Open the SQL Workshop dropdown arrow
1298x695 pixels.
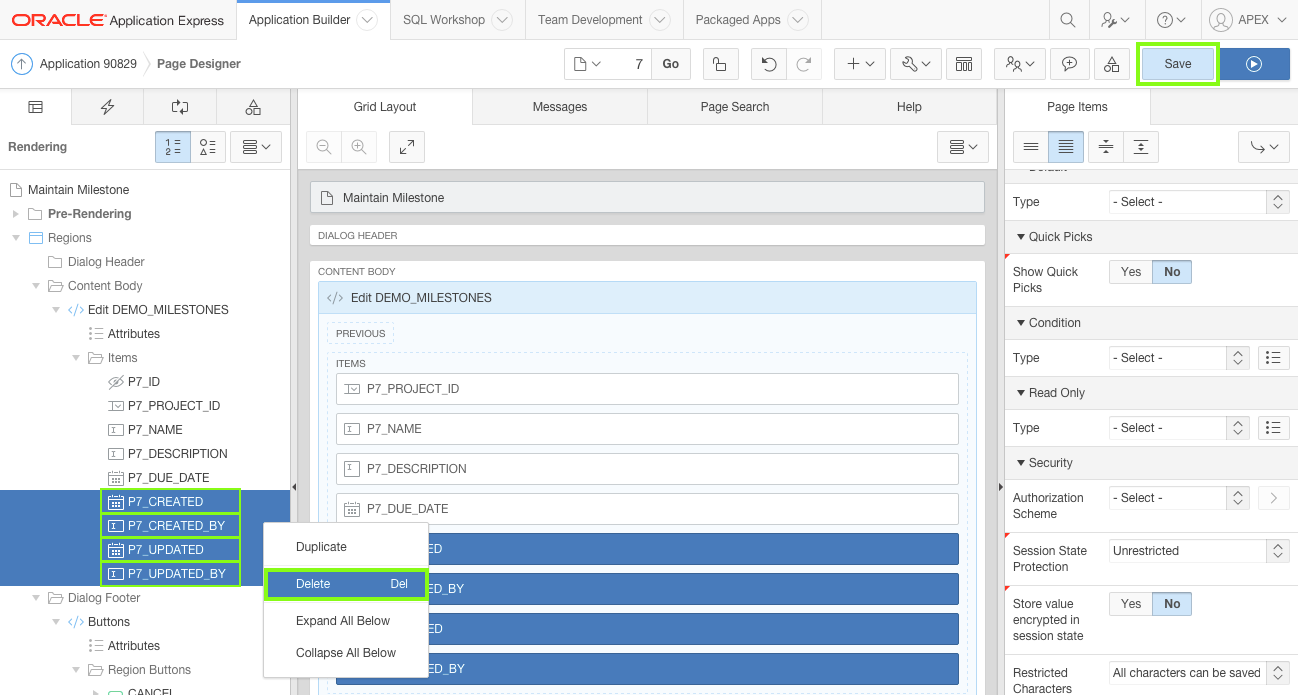[x=502, y=20]
